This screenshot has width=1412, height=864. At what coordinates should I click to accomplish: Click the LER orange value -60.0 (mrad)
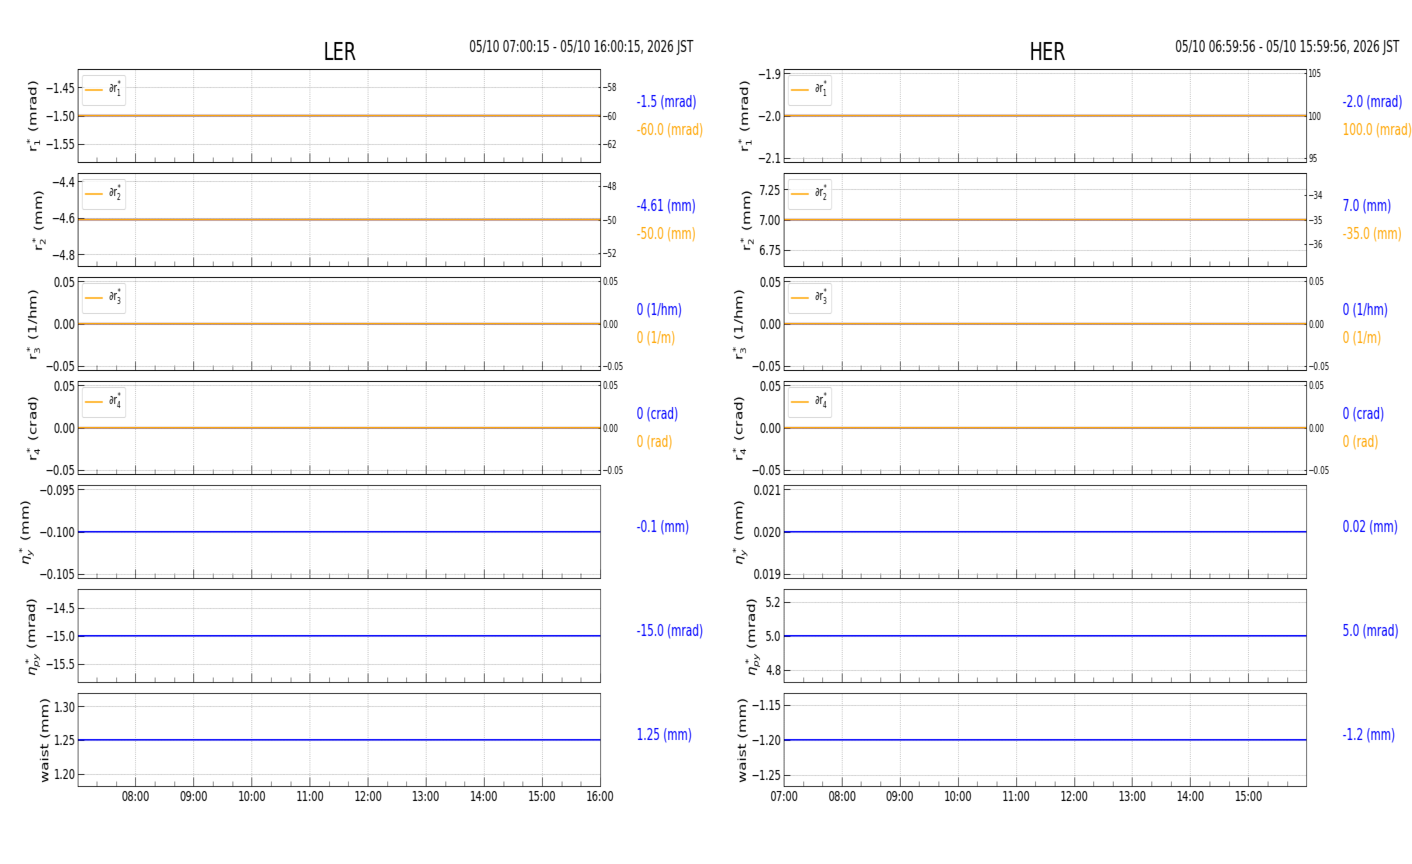click(x=669, y=130)
